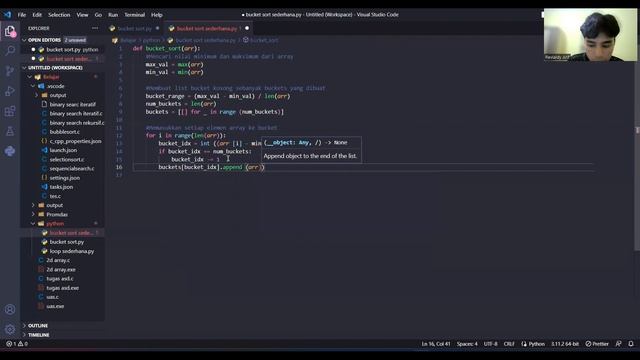Open the Terminal menu
Screen dimensions: 640x360
[135, 15]
